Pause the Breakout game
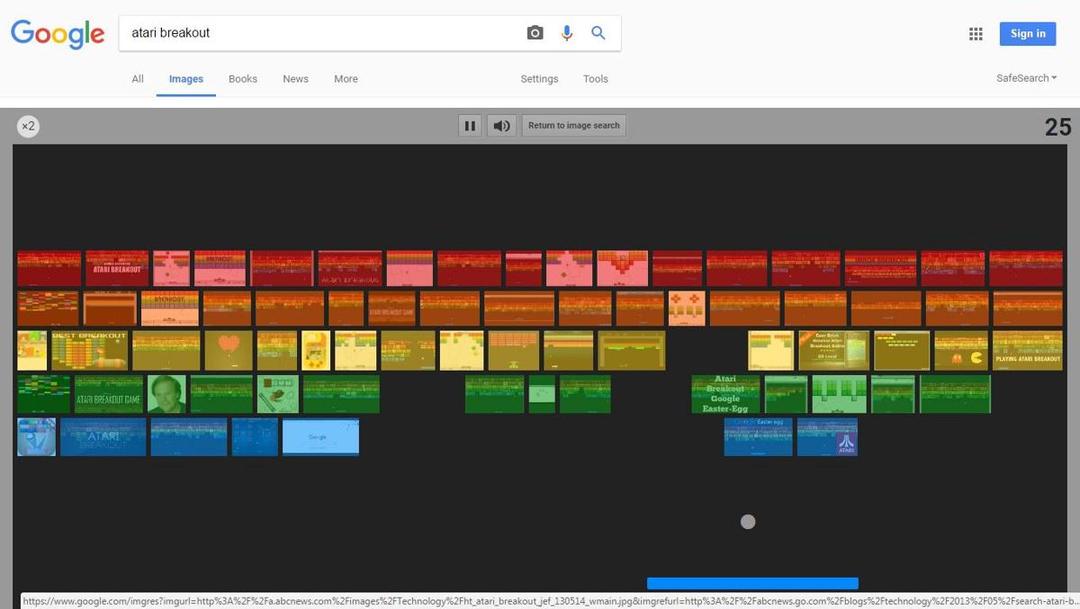 click(470, 125)
